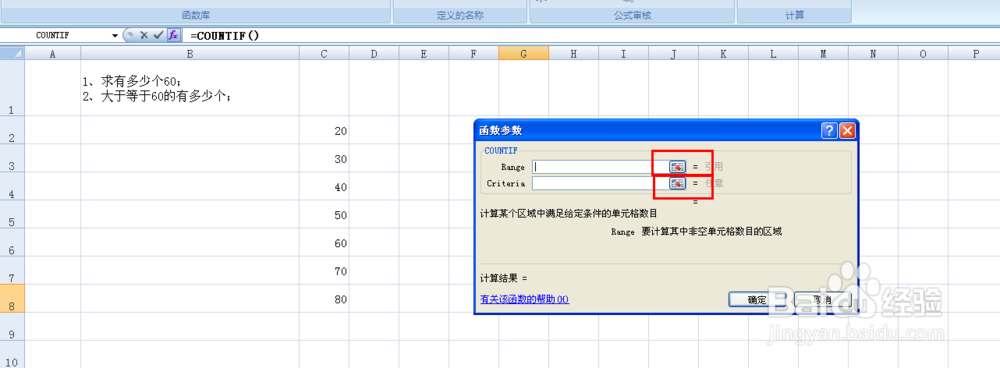Open help with dialog question-mark icon
1000x368 pixels.
829,131
